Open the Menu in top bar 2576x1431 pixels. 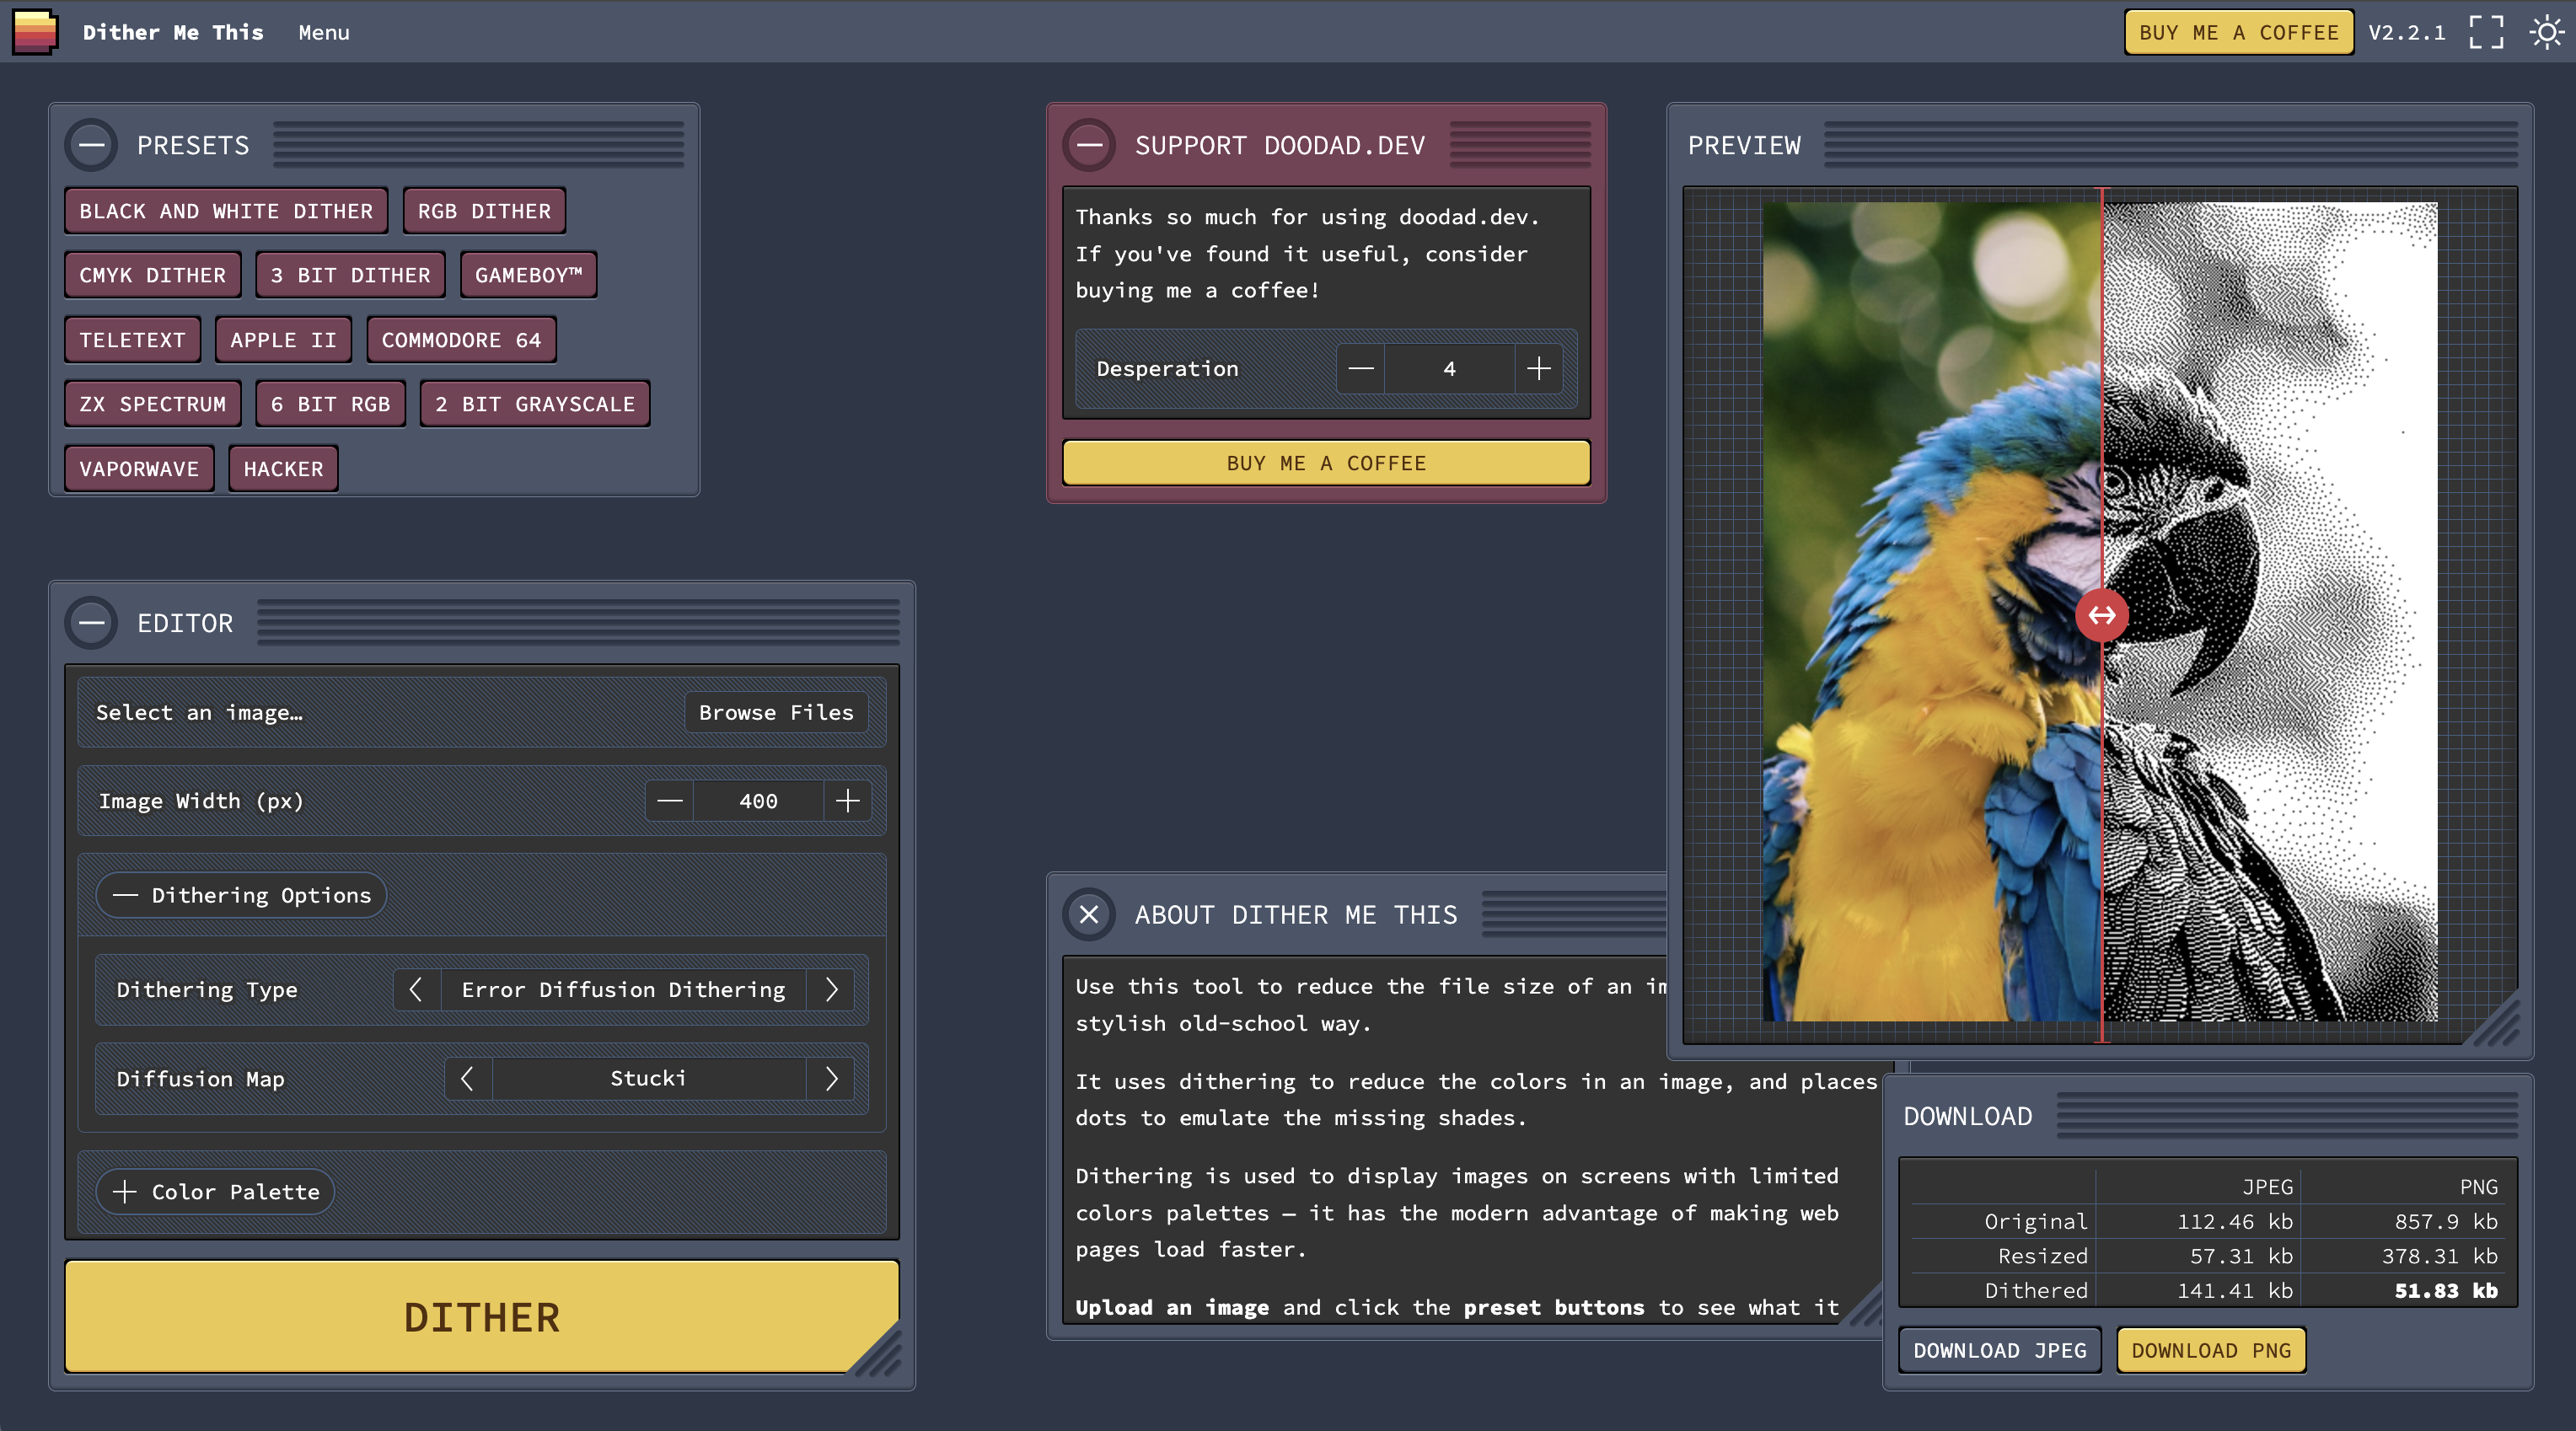tap(324, 33)
